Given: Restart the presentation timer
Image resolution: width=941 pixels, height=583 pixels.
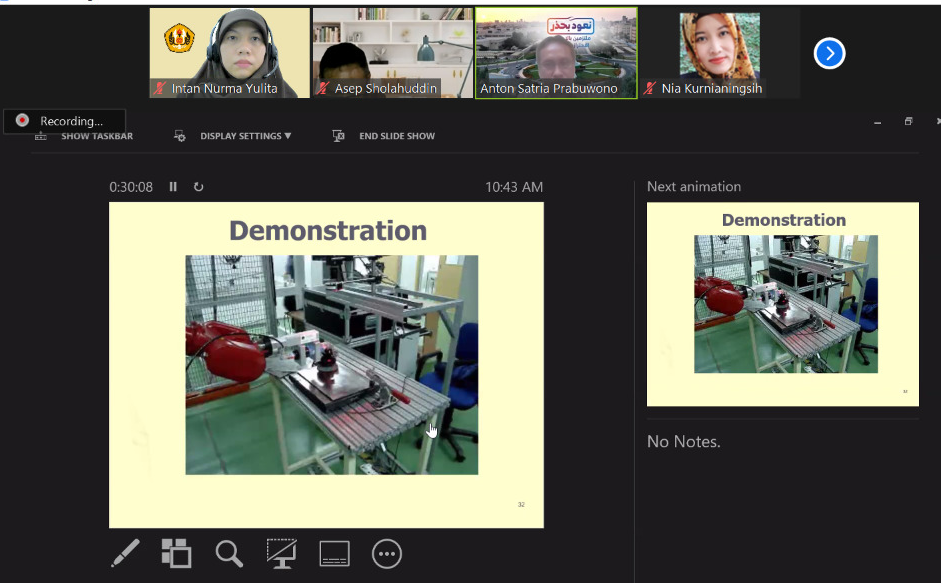Looking at the screenshot, I should pos(198,187).
